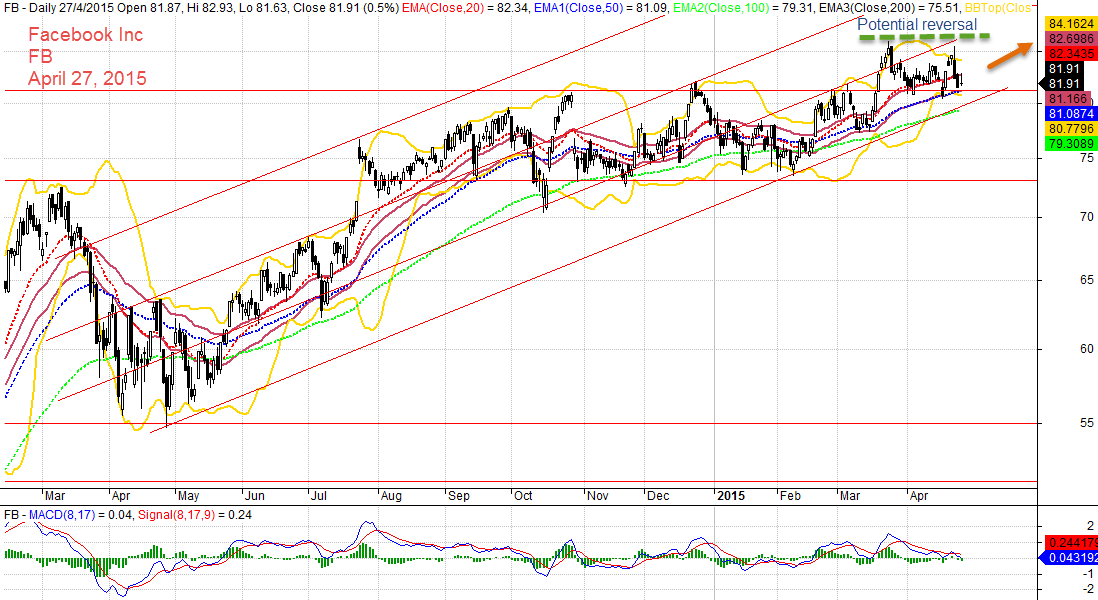Select the green 79.3089 price tag

click(1071, 144)
